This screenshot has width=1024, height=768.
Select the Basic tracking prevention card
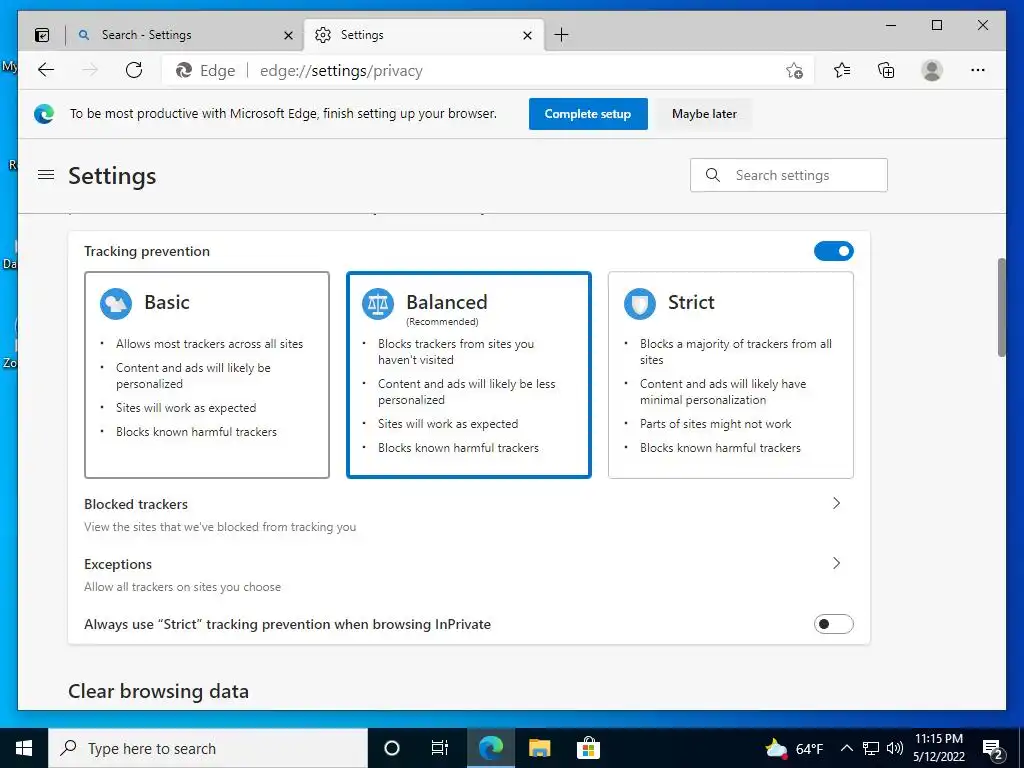(x=207, y=375)
